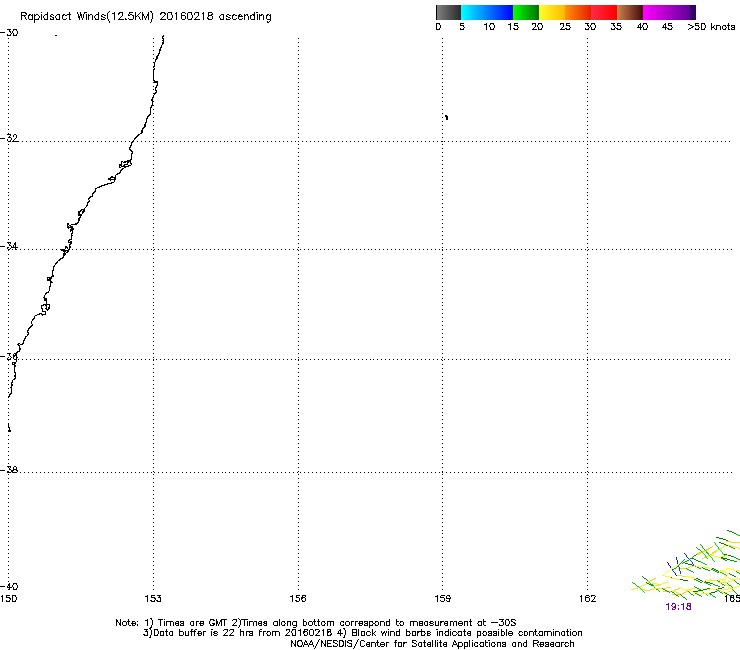This screenshot has width=740, height=650.
Task: Click the small island marker near 159
Action: [446, 117]
